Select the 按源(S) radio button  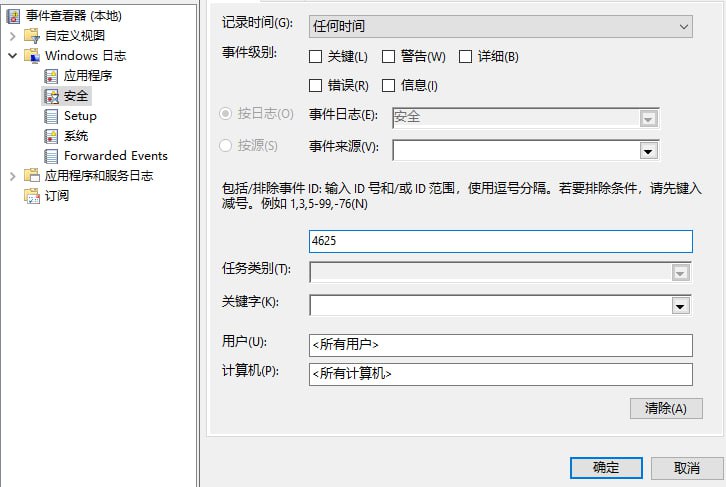[x=225, y=146]
